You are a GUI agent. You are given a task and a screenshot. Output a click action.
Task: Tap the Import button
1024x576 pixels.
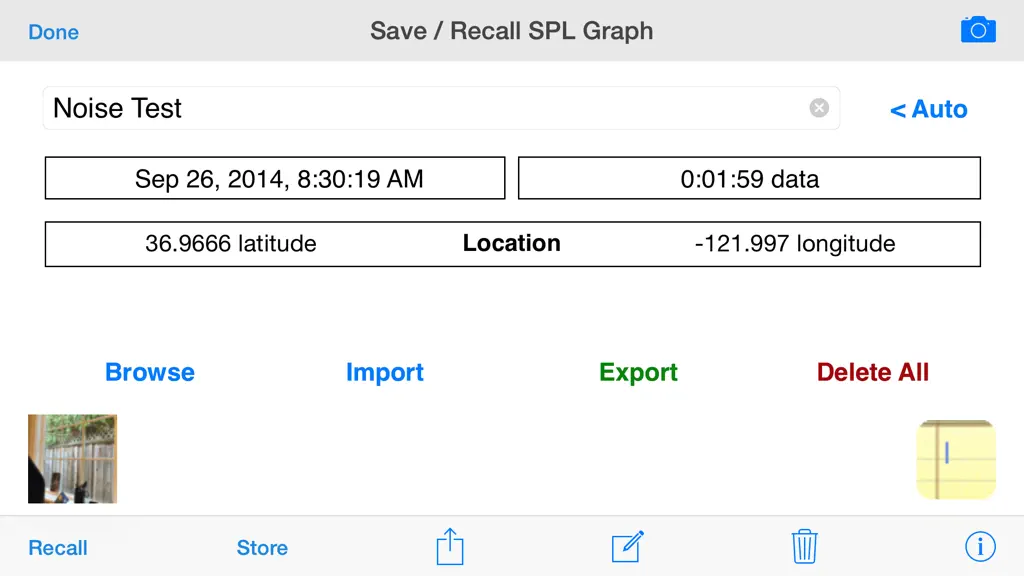[385, 372]
